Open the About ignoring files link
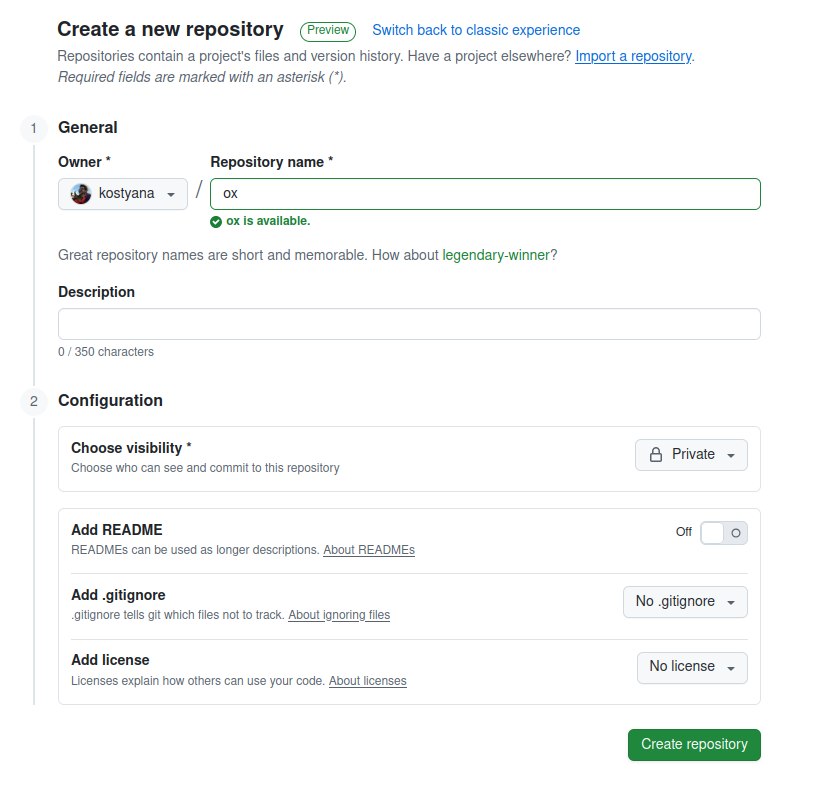This screenshot has width=840, height=785. [339, 615]
